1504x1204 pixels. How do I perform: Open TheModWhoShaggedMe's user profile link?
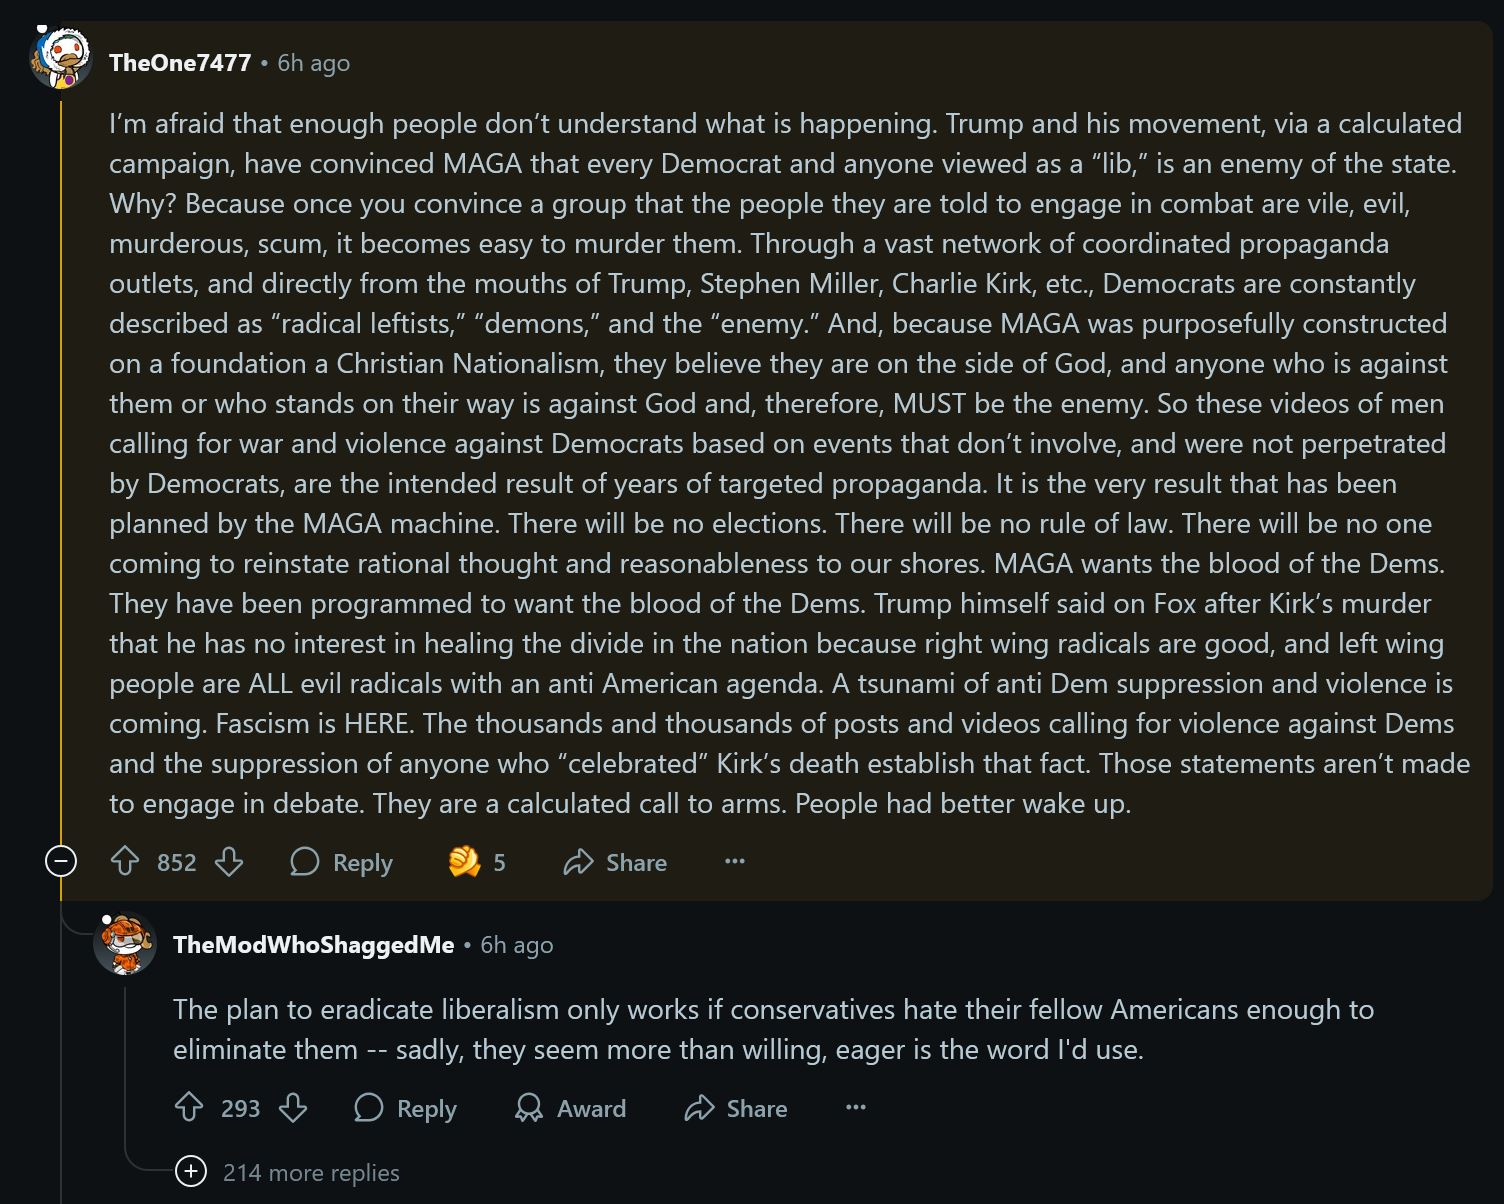click(313, 945)
